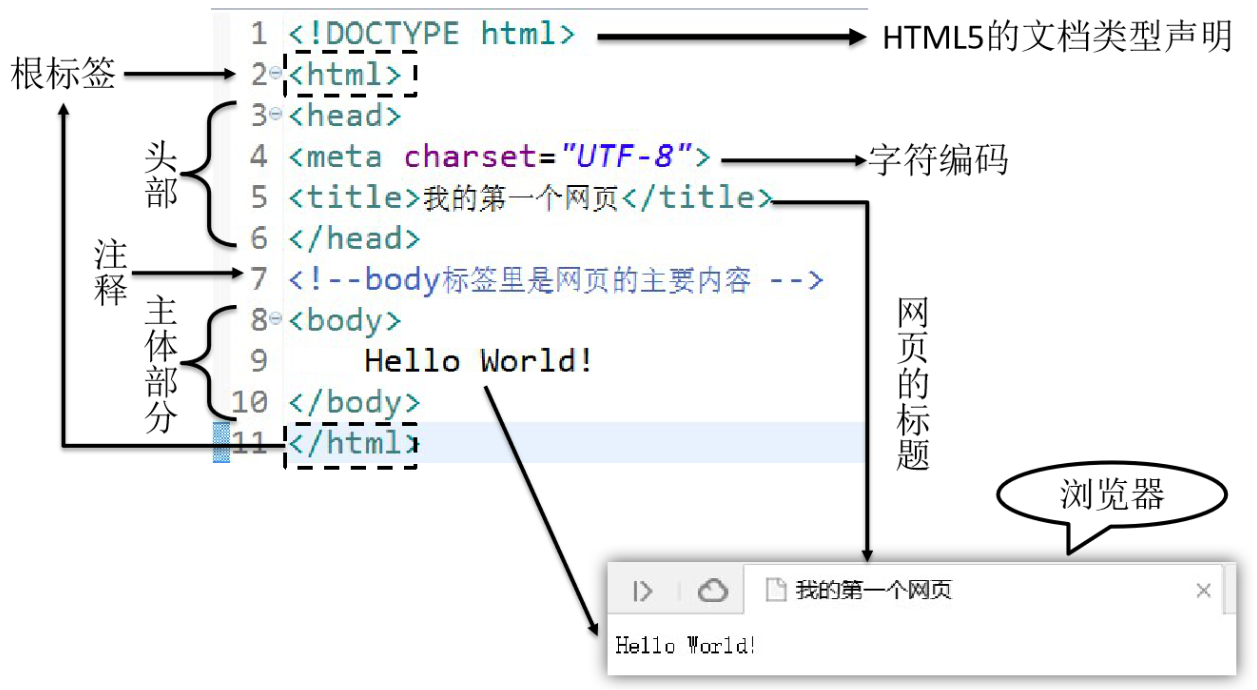The height and width of the screenshot is (690, 1257).
Task: Collapse the <html> fold marker on line 2
Action: pos(276,75)
